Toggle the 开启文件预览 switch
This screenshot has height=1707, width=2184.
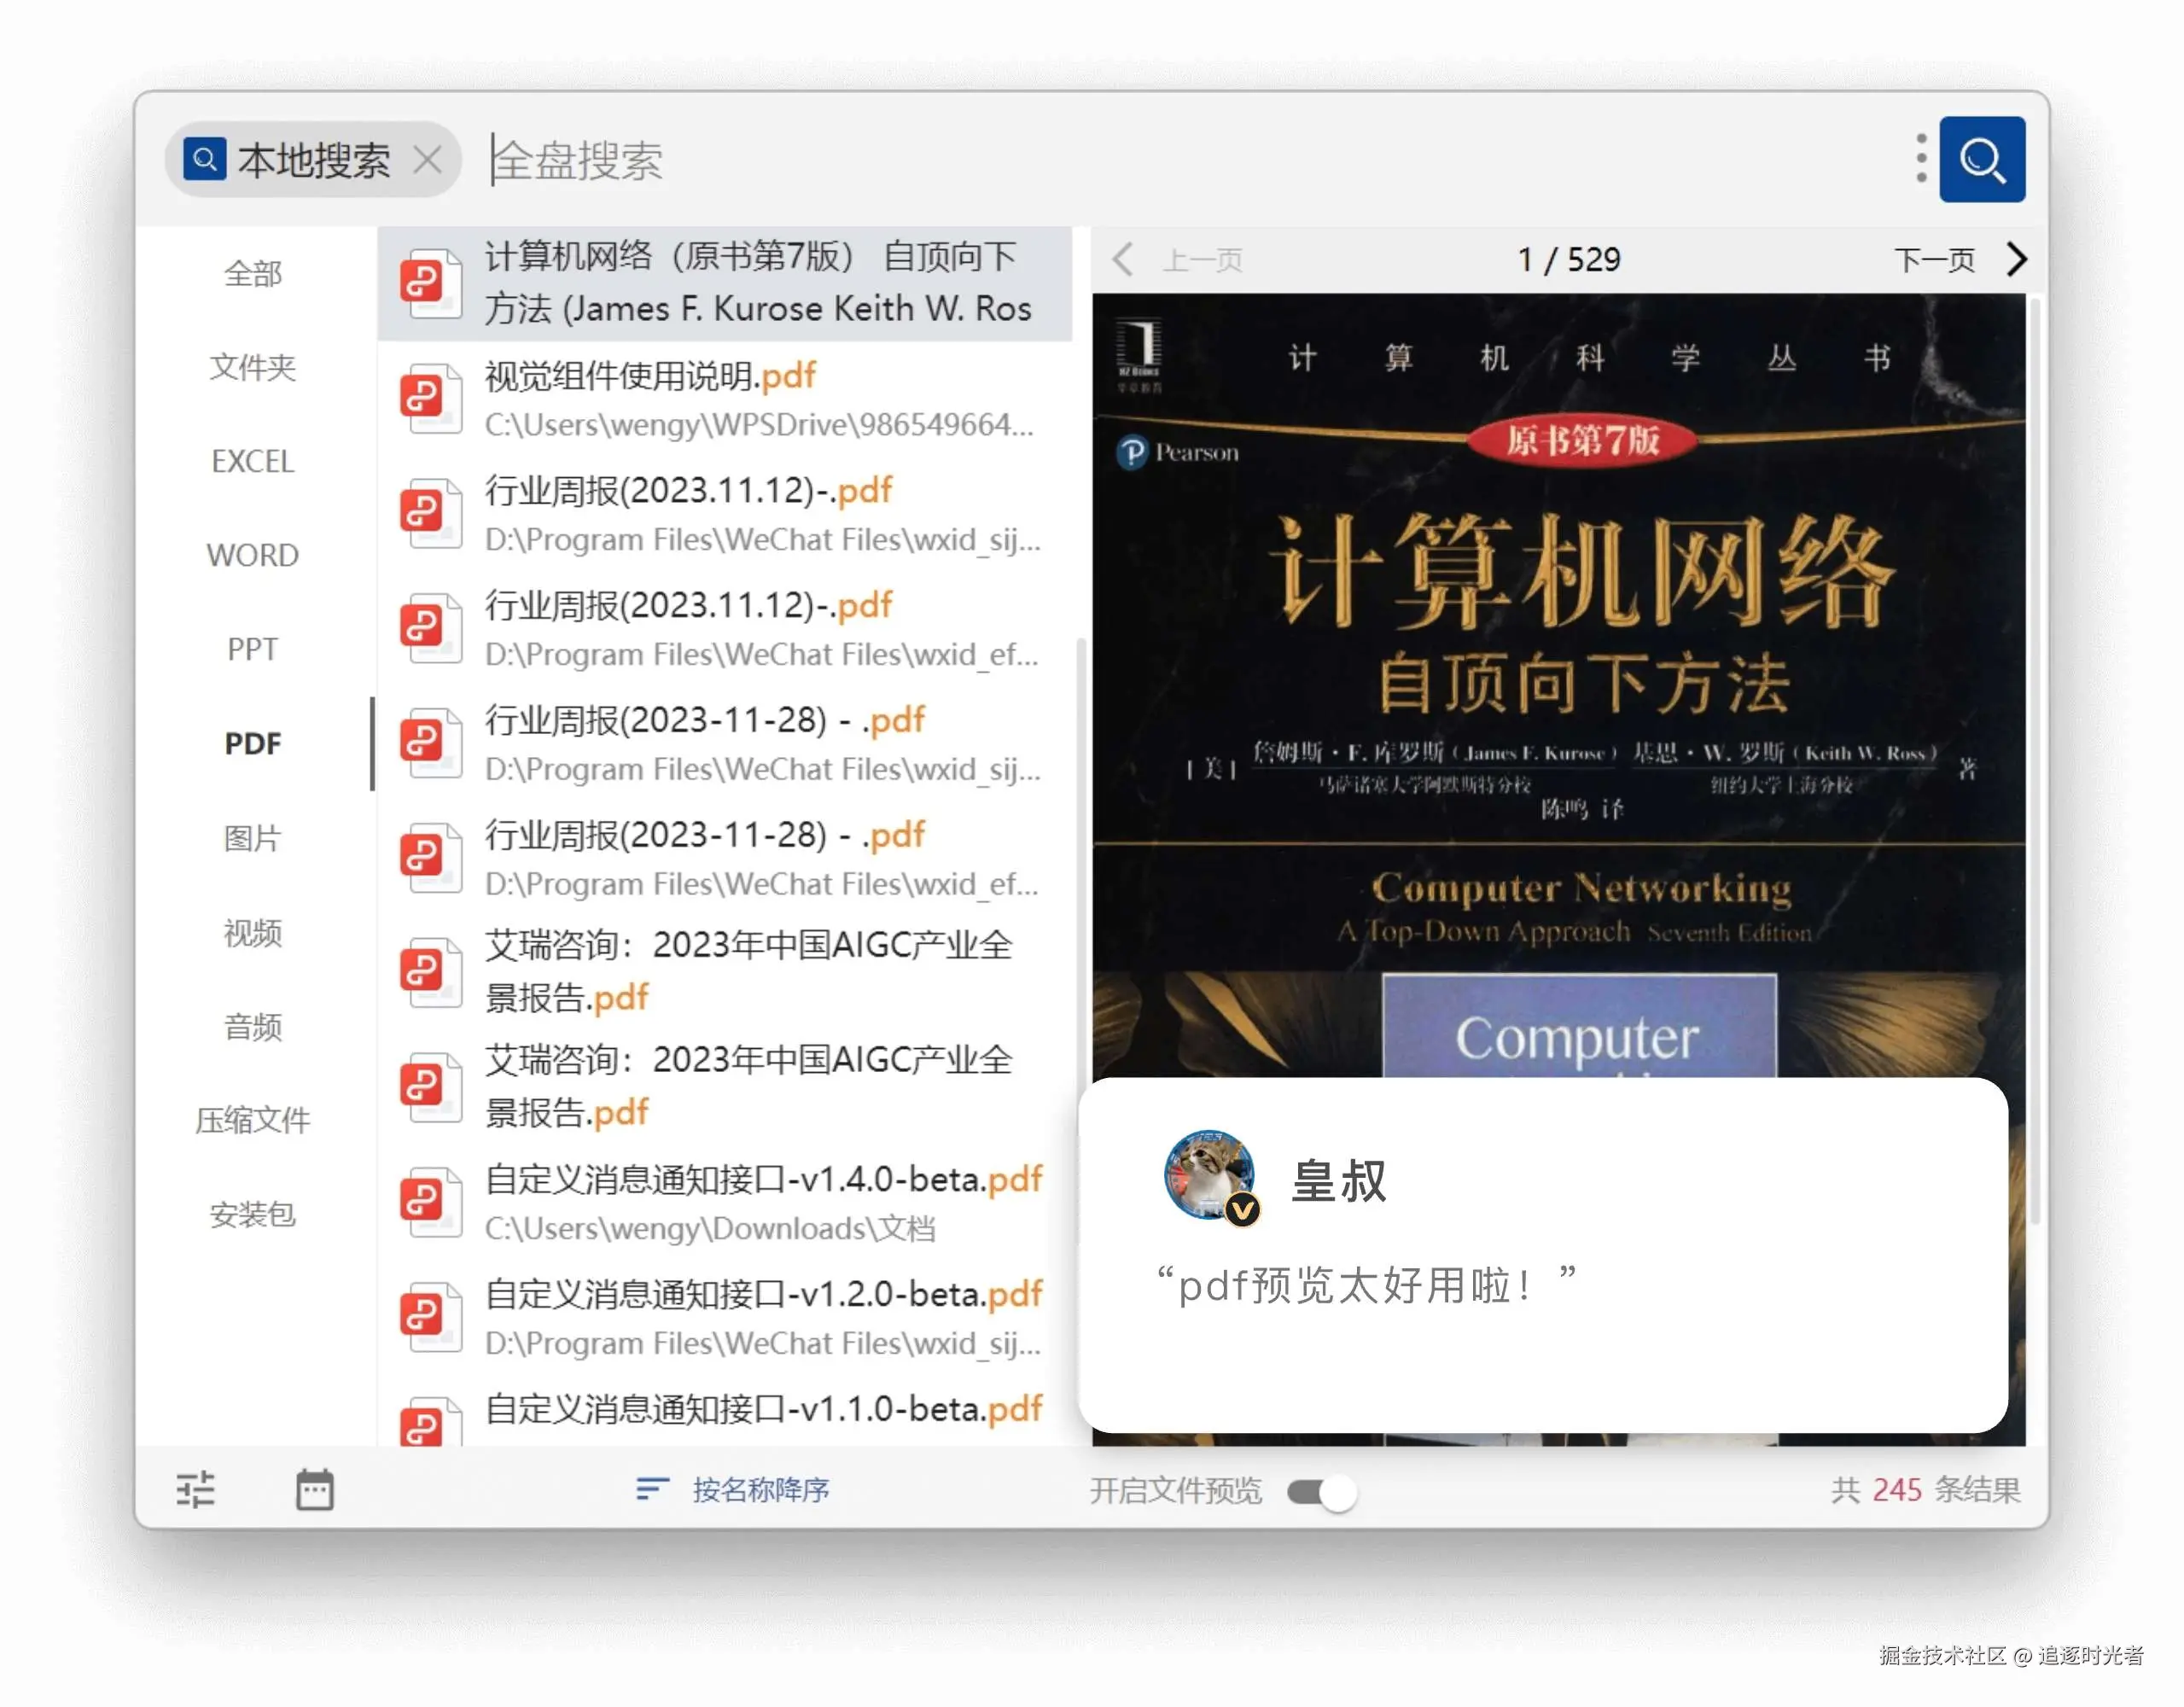pyautogui.click(x=1322, y=1492)
